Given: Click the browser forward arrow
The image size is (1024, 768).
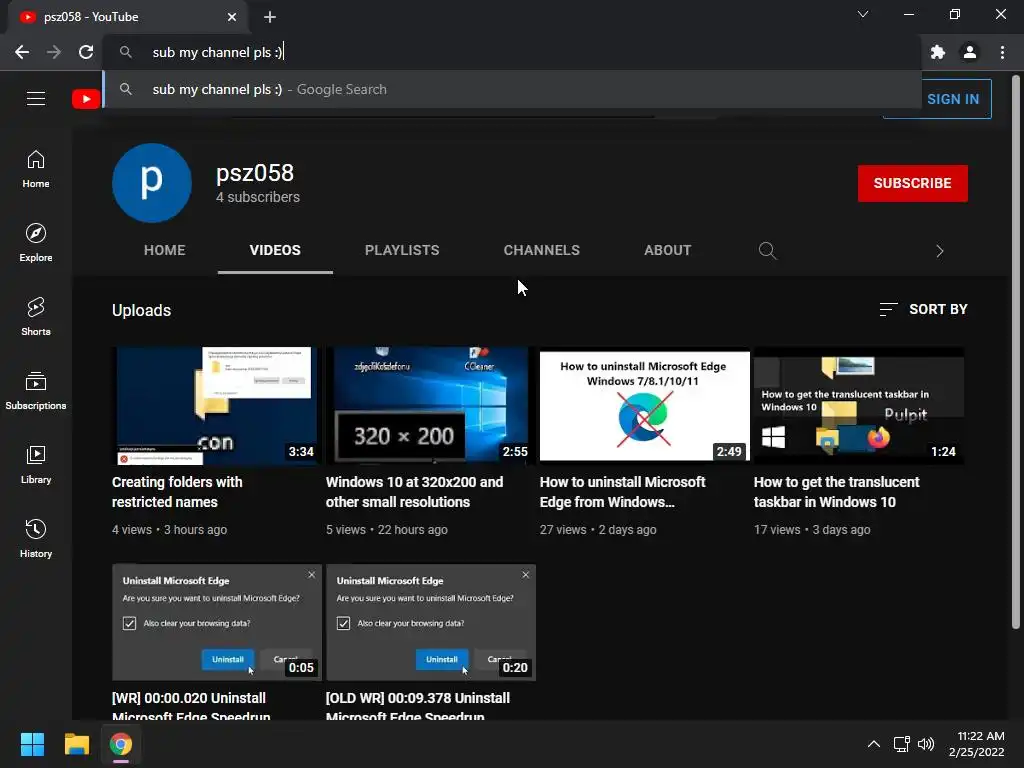Looking at the screenshot, I should (54, 52).
